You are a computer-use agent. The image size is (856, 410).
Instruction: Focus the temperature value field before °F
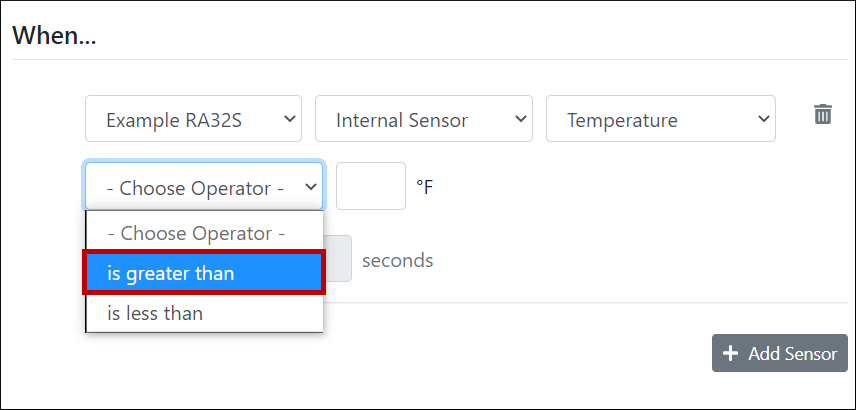[371, 186]
